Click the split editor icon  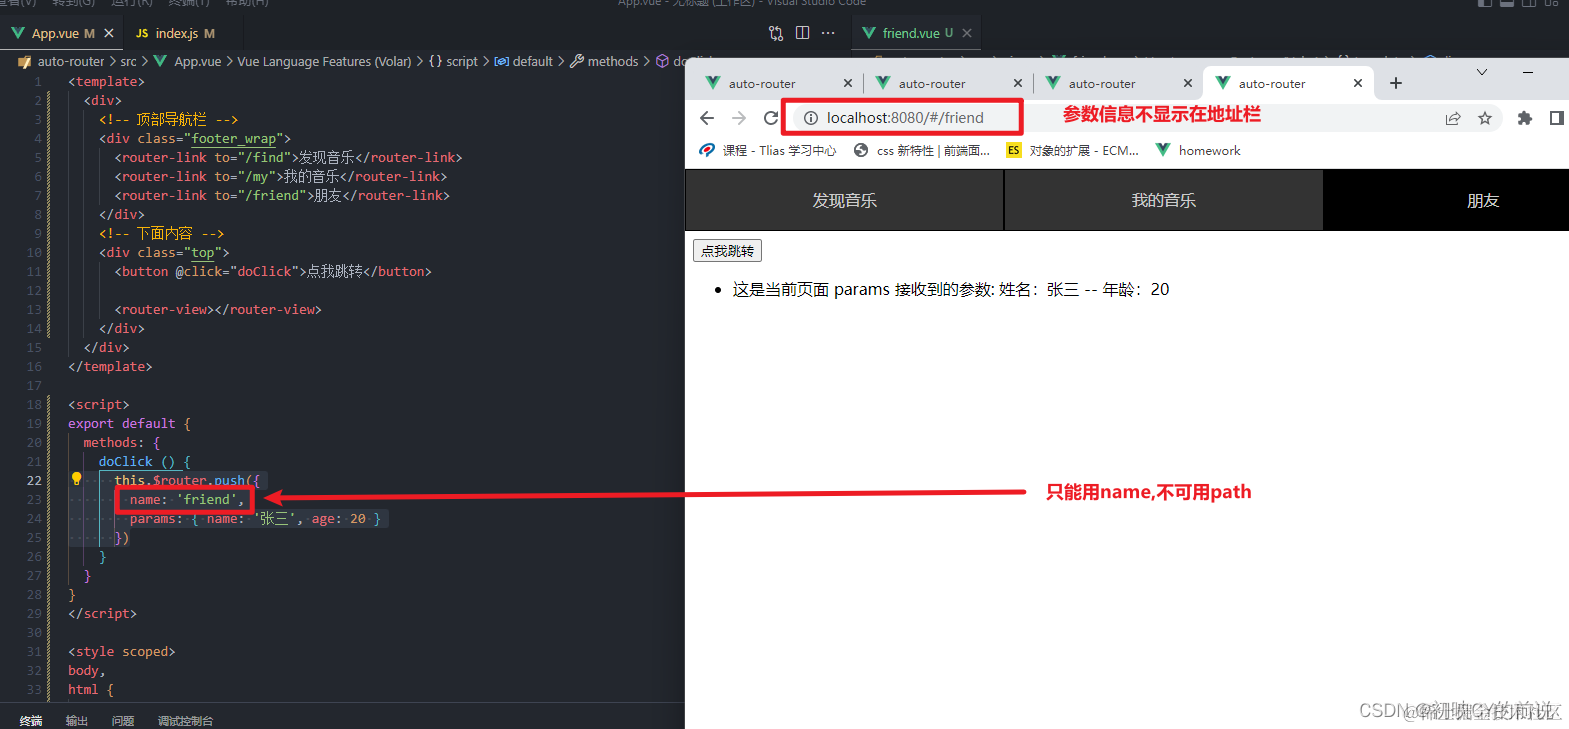(802, 33)
